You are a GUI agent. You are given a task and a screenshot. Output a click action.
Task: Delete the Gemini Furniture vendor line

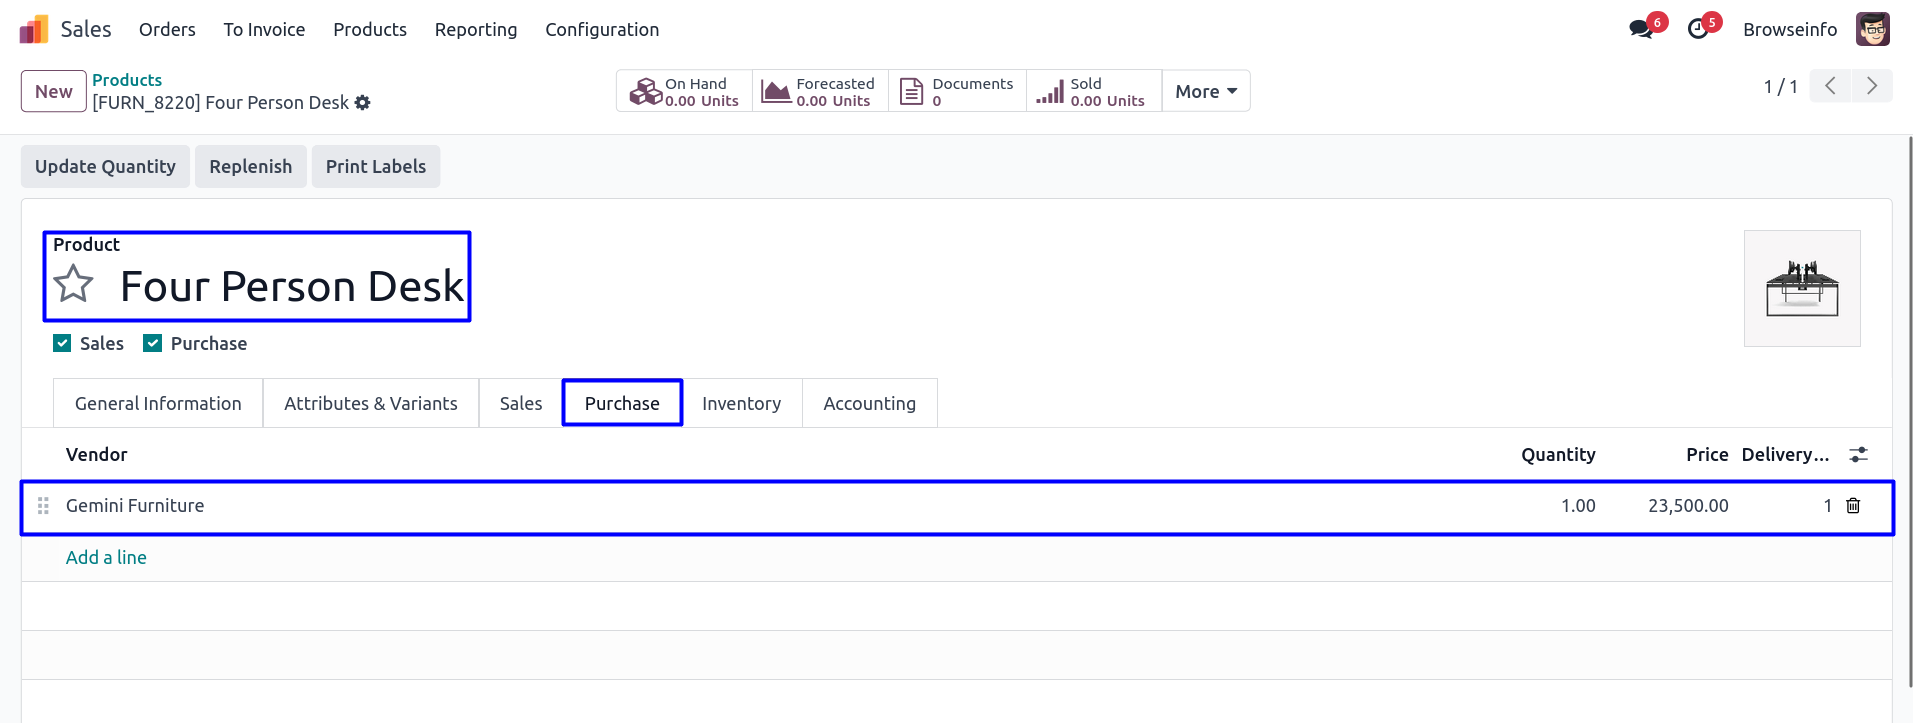coord(1853,506)
